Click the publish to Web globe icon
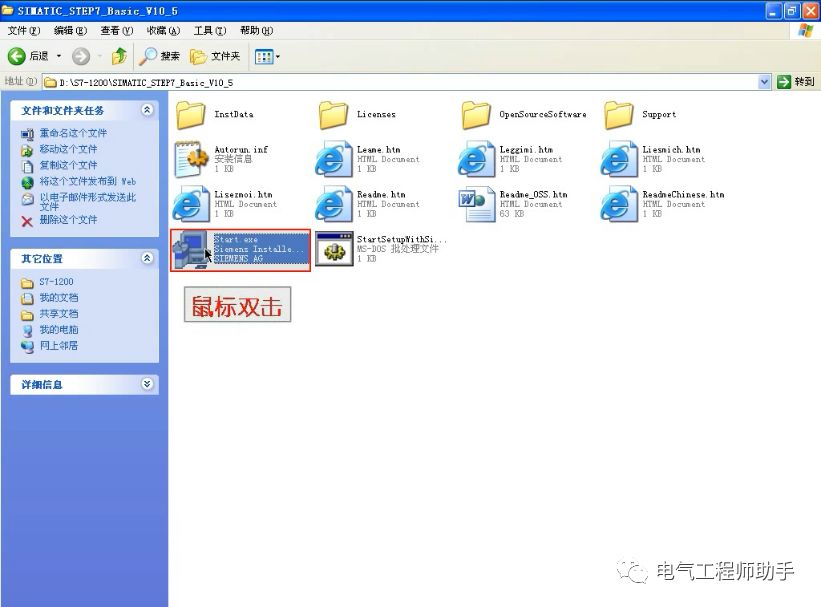Viewport: 821px width, 607px height. pyautogui.click(x=27, y=183)
